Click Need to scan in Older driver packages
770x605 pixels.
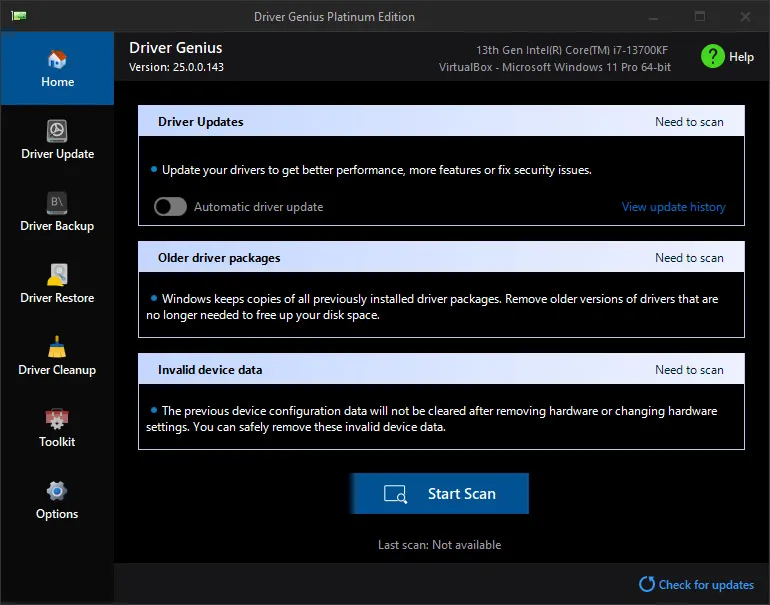(689, 258)
